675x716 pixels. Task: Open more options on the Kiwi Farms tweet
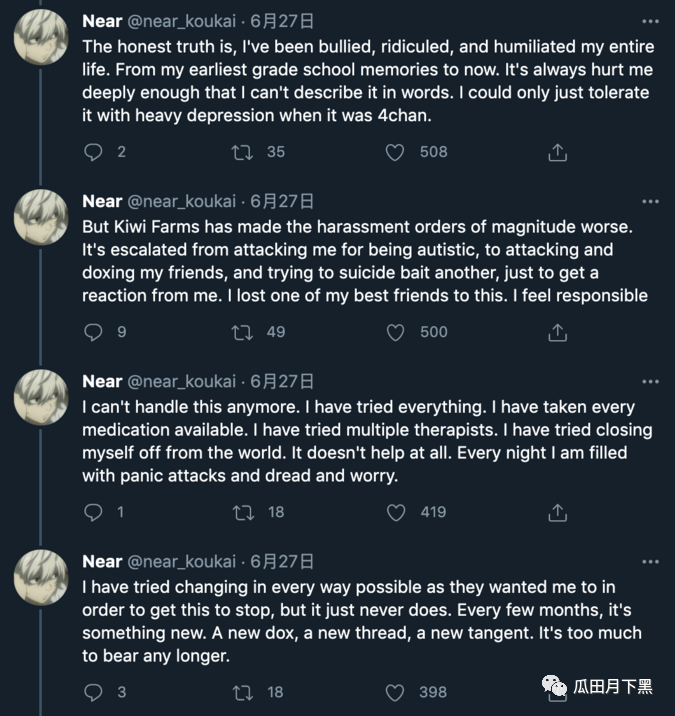click(x=650, y=202)
